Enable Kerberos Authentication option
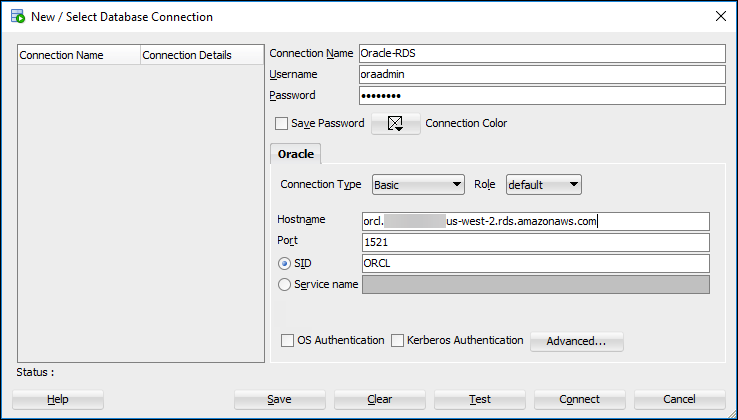This screenshot has width=738, height=420. 398,341
